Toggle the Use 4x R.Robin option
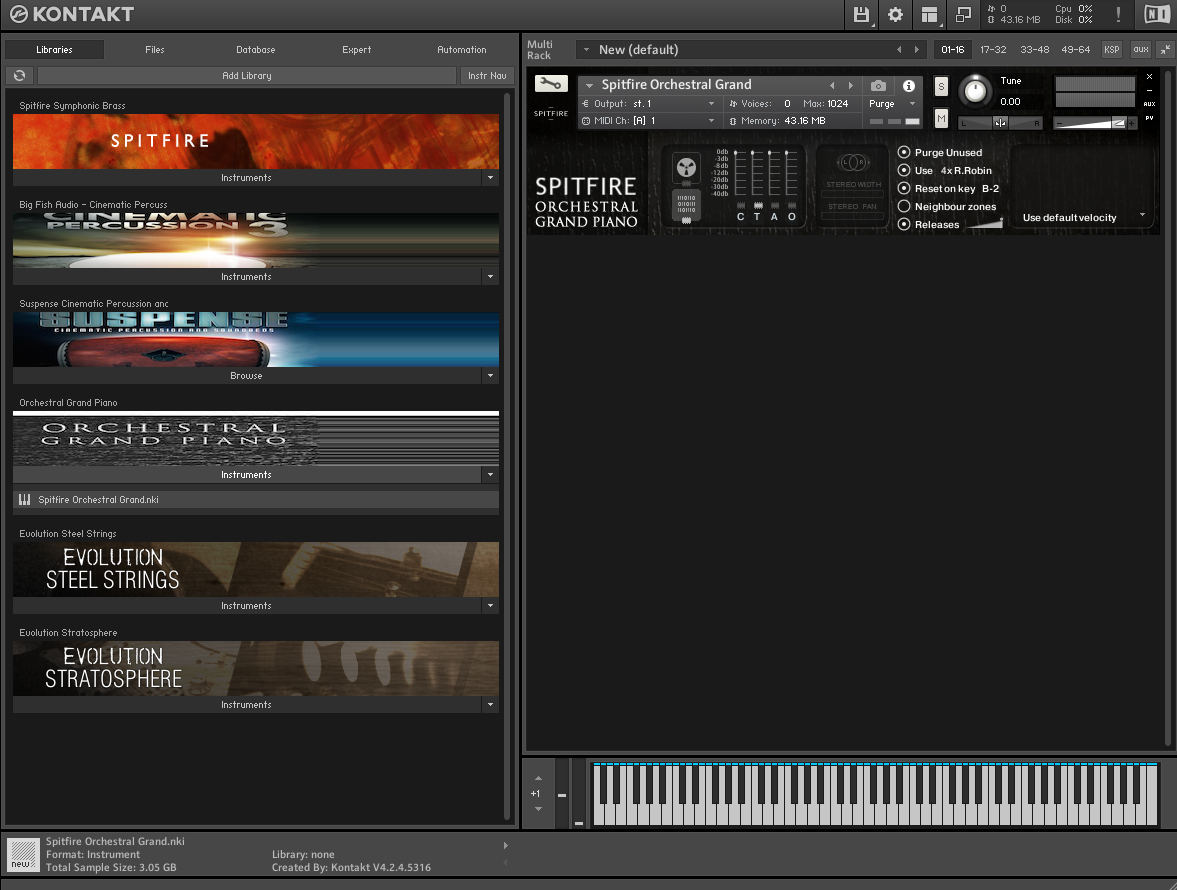1177x890 pixels. tap(904, 170)
